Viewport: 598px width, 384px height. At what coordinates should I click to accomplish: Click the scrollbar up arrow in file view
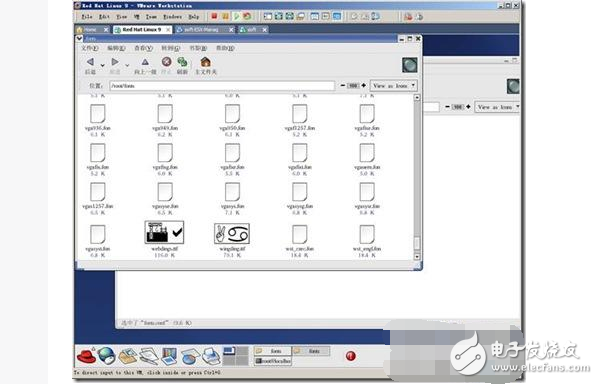tap(417, 98)
